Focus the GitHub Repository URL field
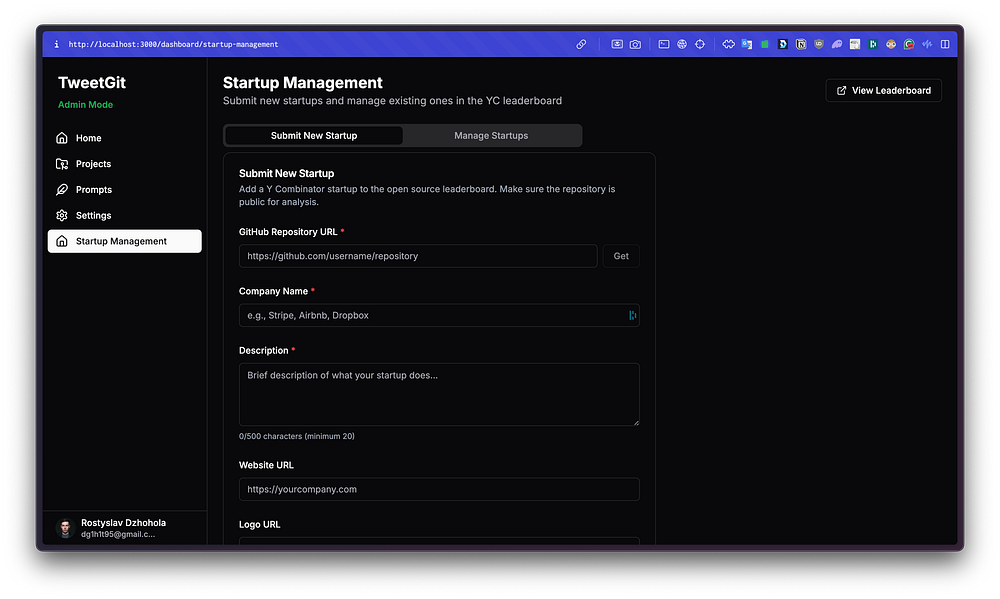Screen dimensions: 1000x599 (418, 256)
